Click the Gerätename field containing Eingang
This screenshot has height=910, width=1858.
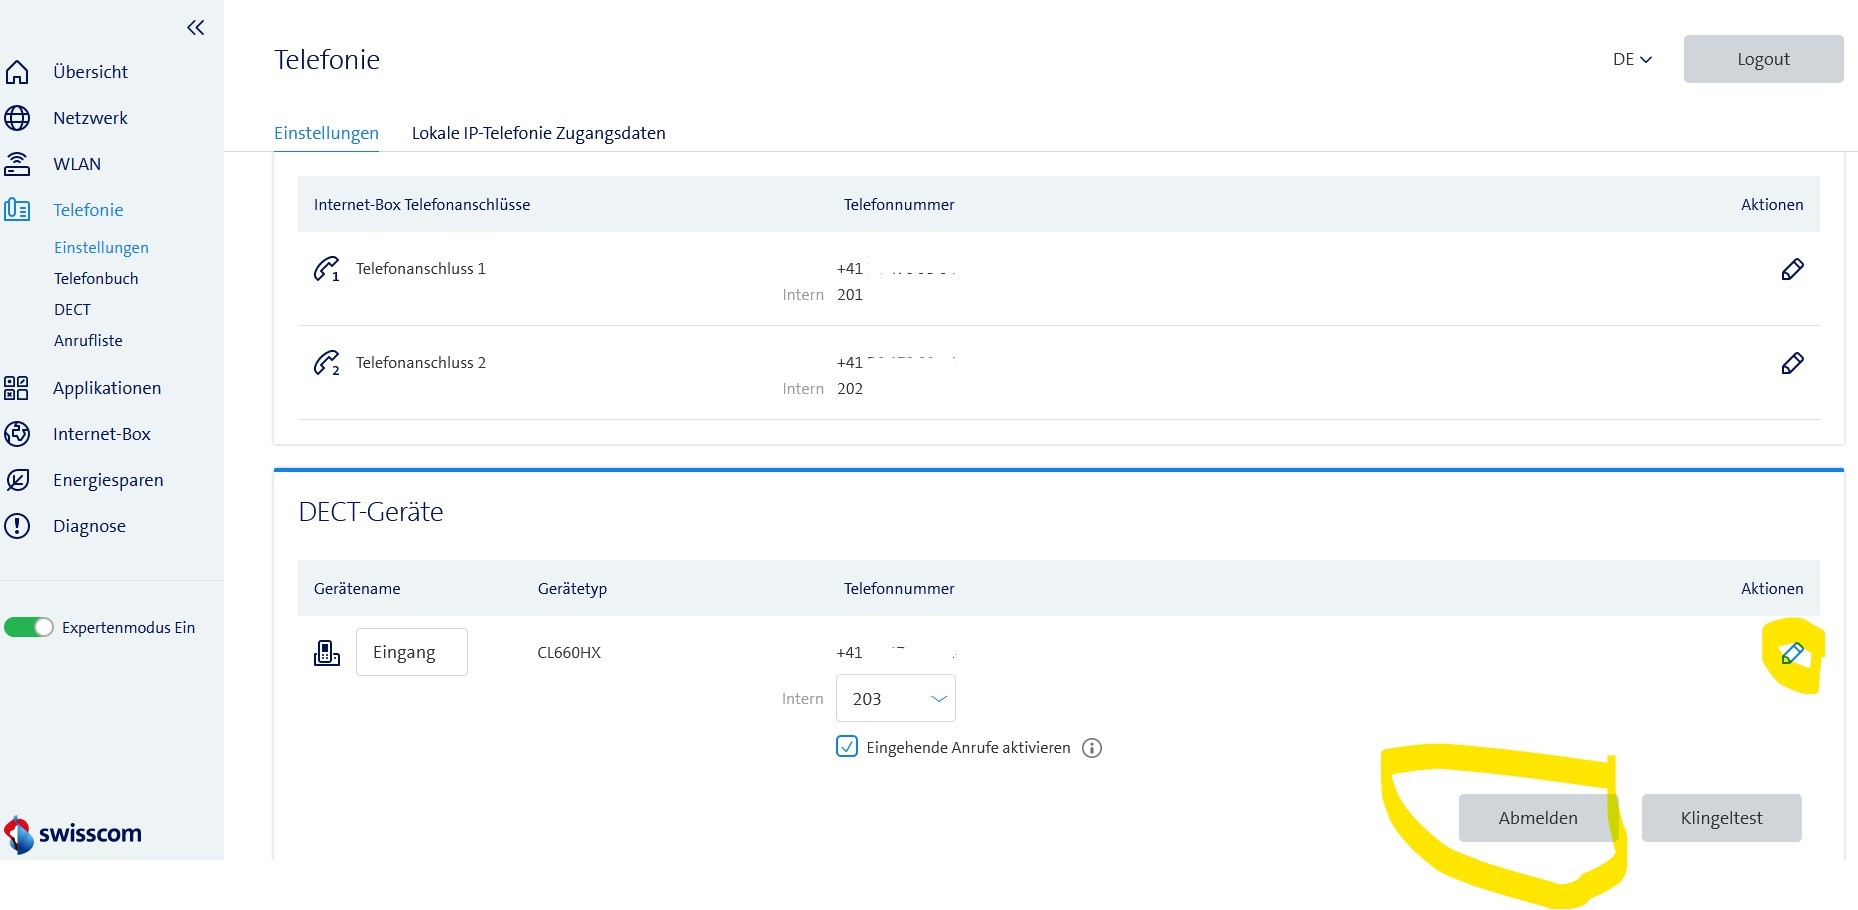(411, 652)
